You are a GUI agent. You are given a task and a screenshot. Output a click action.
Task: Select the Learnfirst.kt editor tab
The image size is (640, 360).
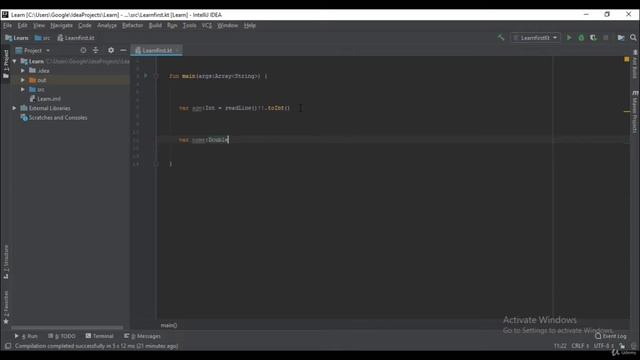[x=157, y=50]
